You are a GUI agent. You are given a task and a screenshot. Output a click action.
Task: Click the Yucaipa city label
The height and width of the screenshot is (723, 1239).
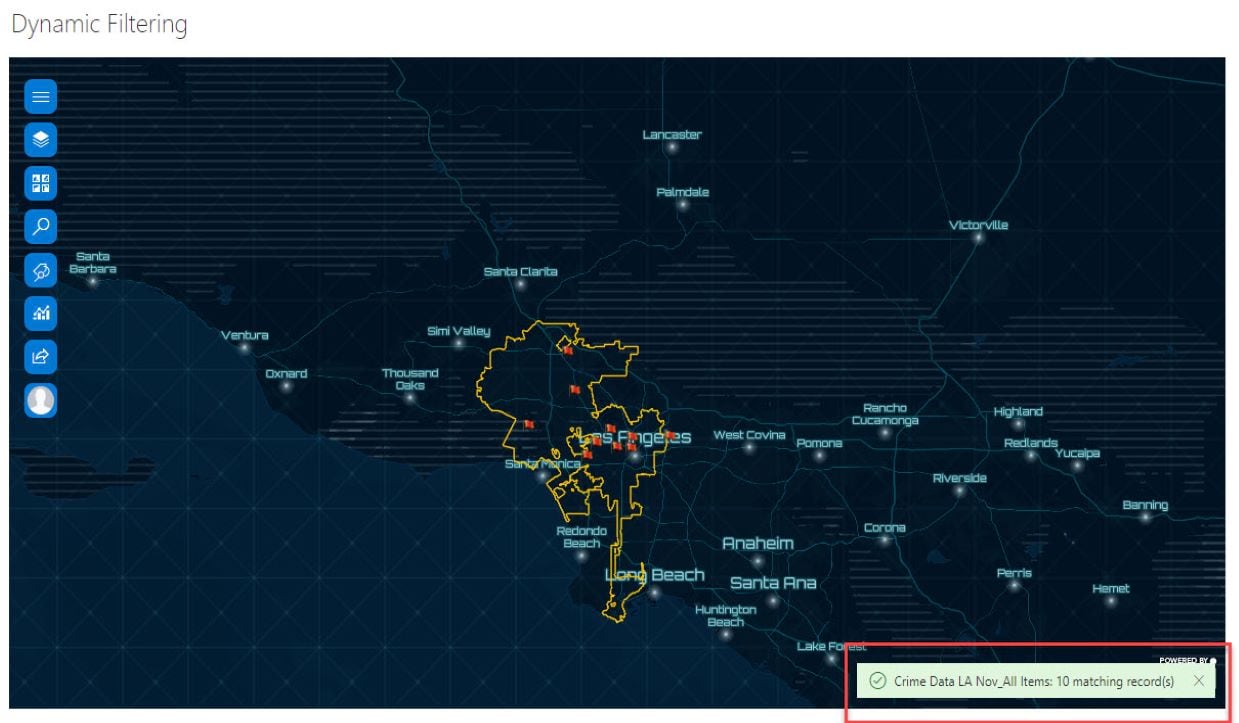1077,454
